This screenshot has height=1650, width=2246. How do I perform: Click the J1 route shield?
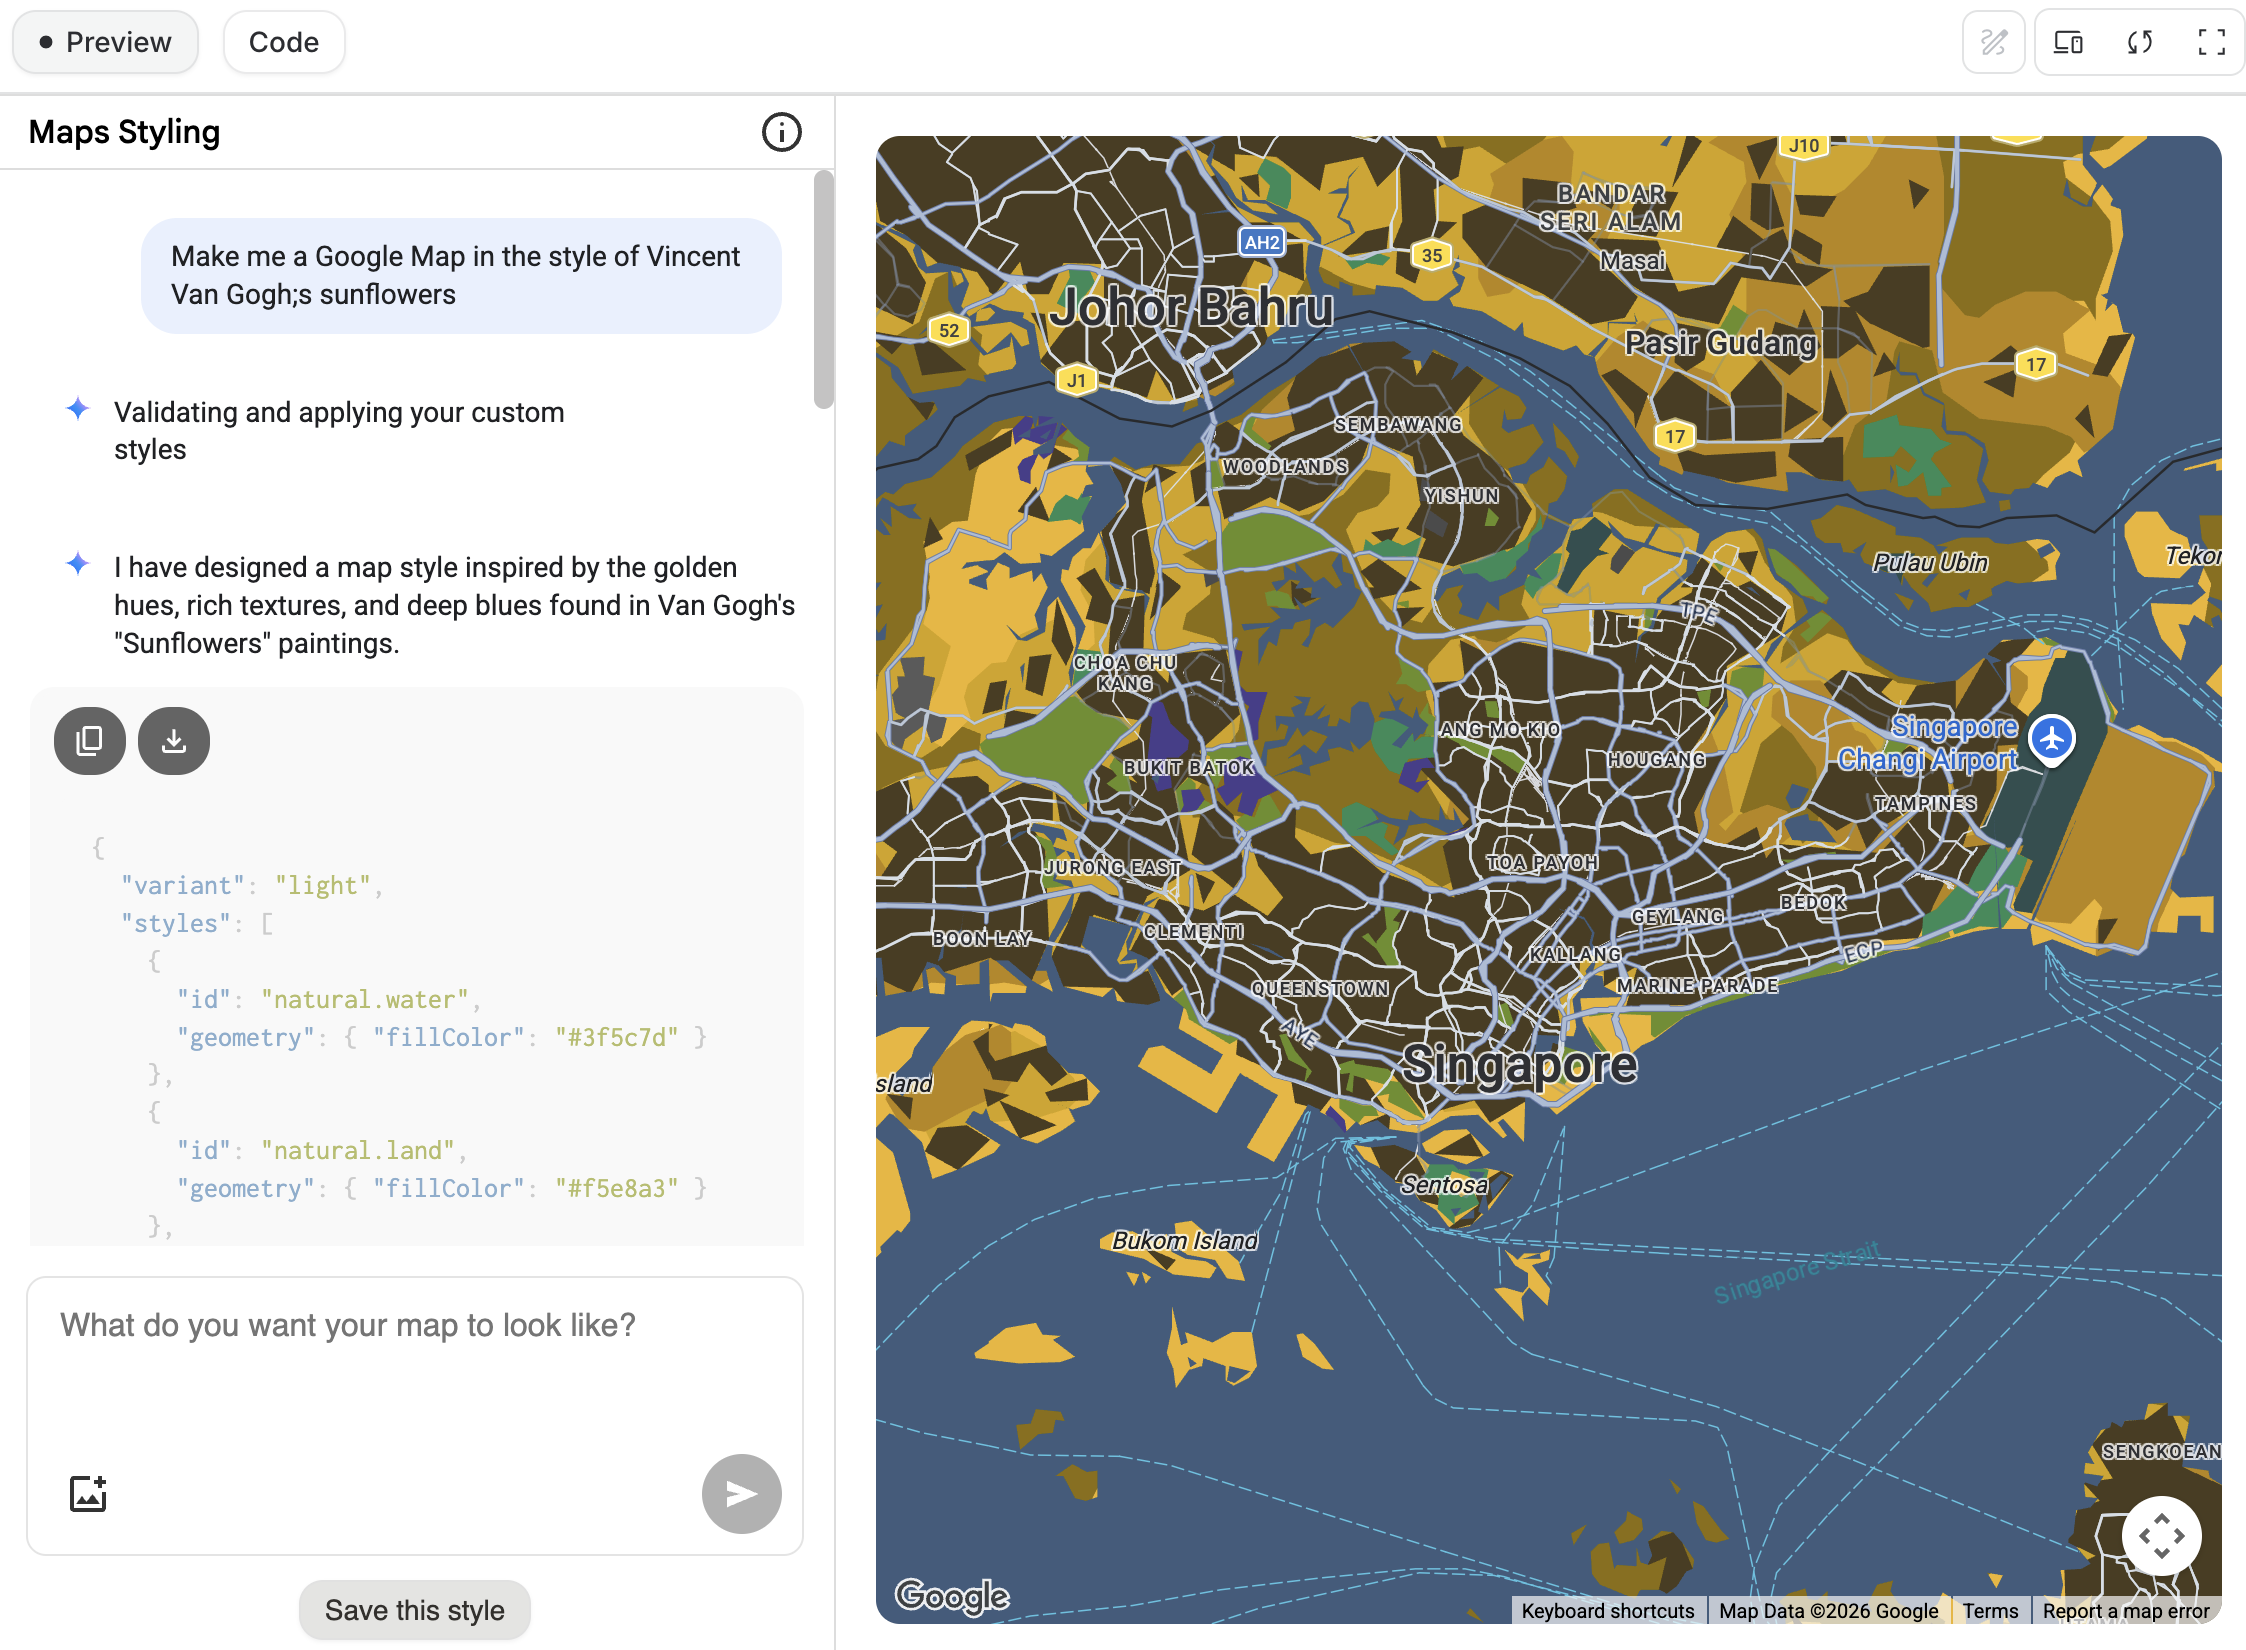coord(1076,380)
